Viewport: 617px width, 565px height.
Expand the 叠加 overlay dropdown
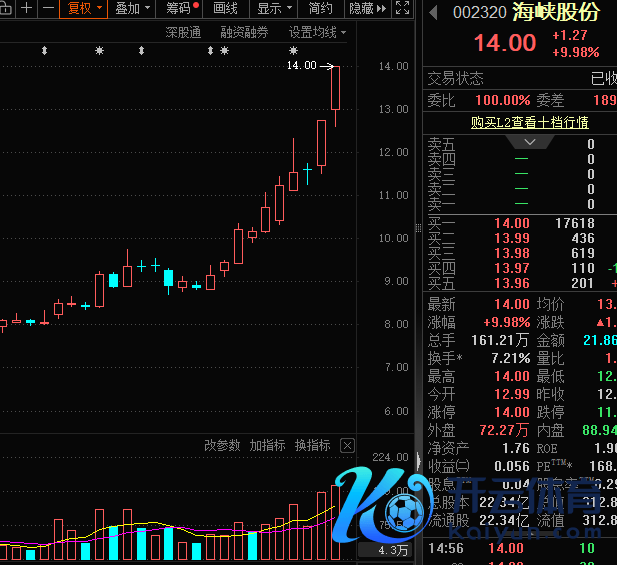click(x=132, y=8)
